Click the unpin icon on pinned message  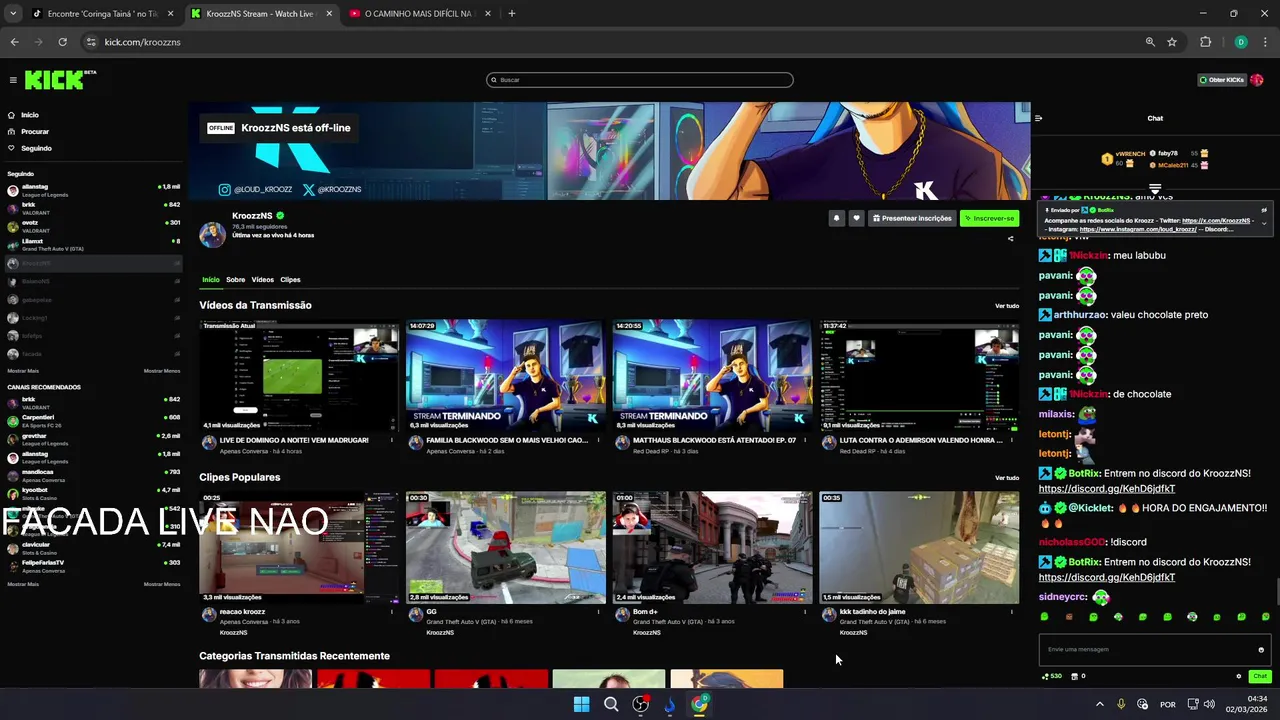tap(1264, 210)
